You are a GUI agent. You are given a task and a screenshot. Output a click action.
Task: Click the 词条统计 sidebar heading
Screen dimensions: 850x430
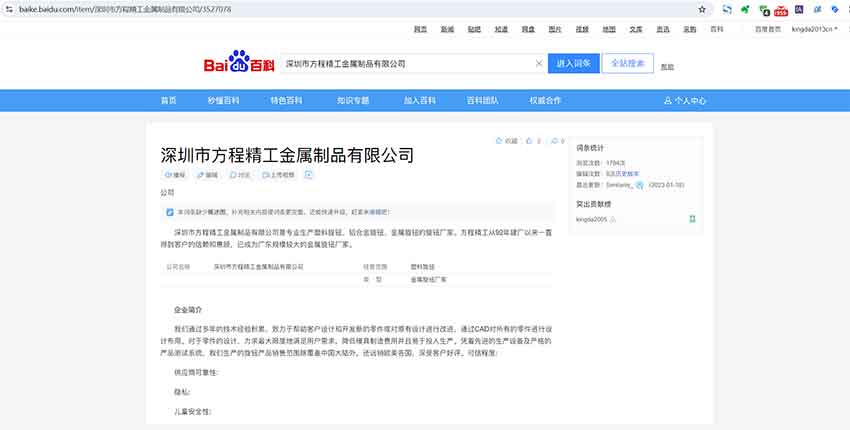pyautogui.click(x=590, y=147)
